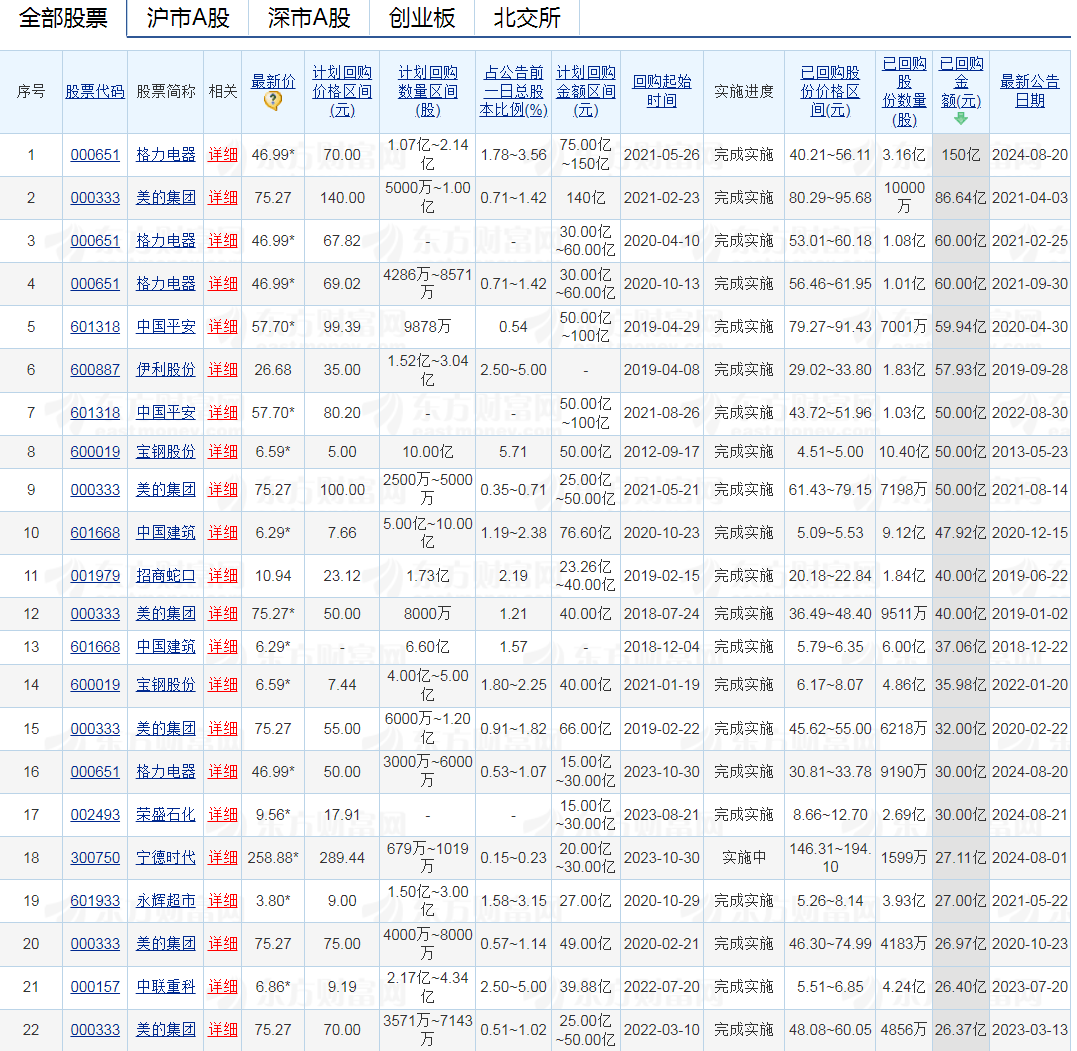Open the 宁德时代 stock name link
This screenshot has height=1051, width=1077.
pos(165,858)
